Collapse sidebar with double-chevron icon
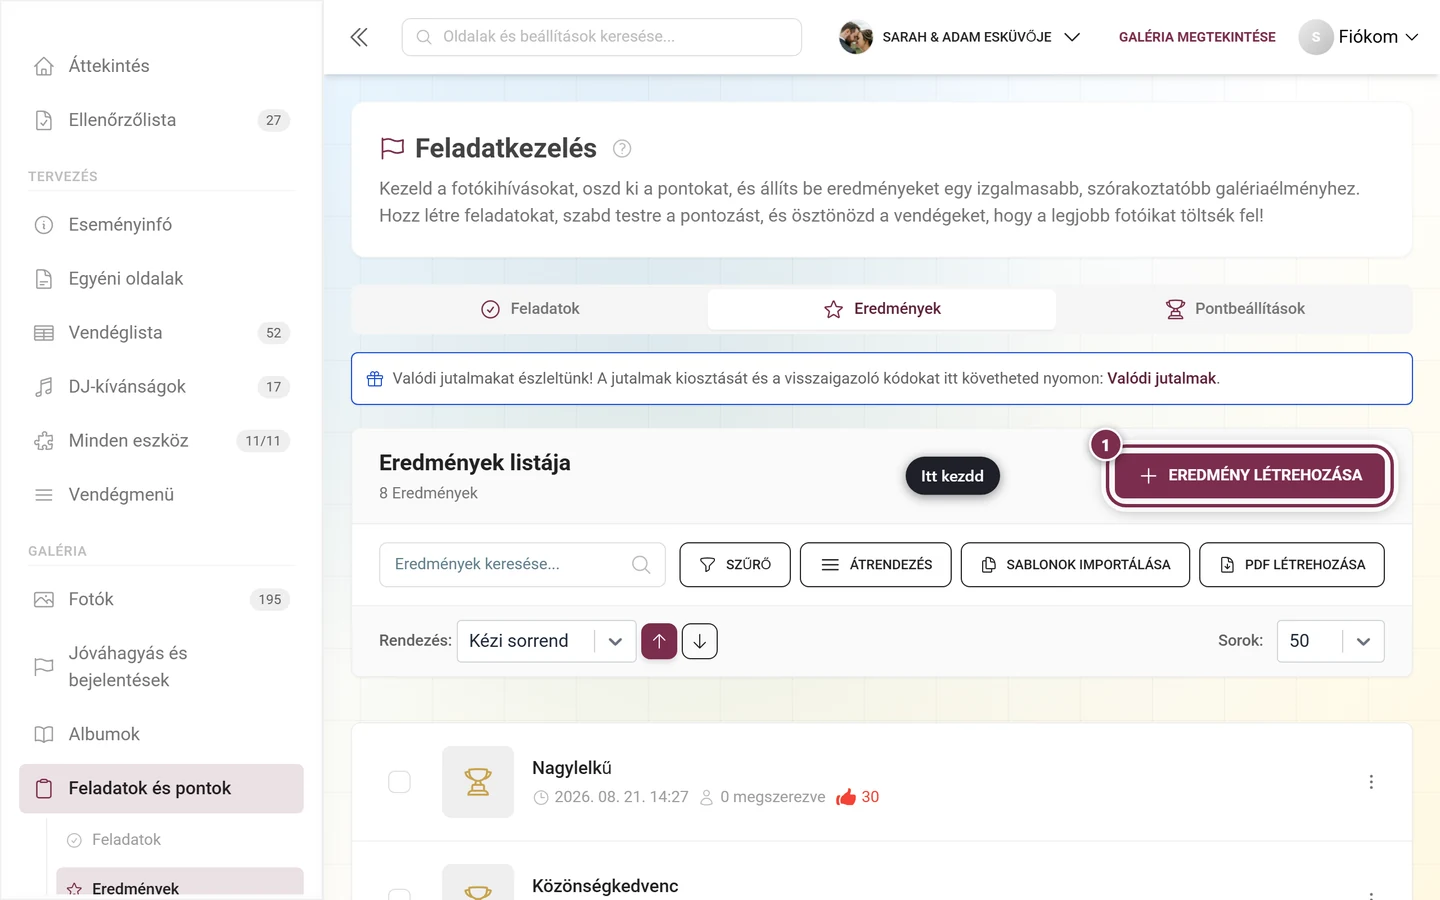 pyautogui.click(x=359, y=37)
